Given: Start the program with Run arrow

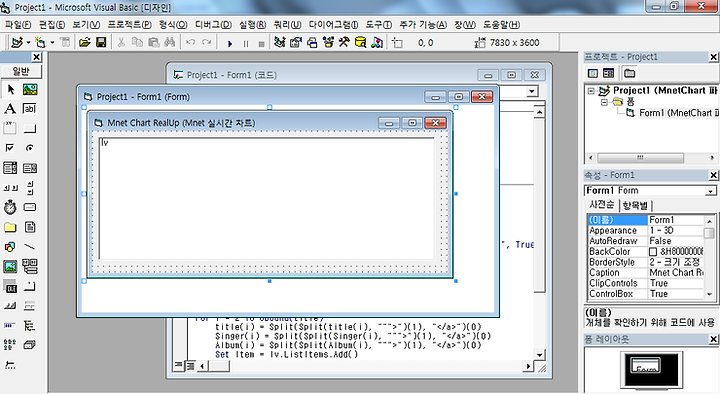Looking at the screenshot, I should (x=230, y=44).
